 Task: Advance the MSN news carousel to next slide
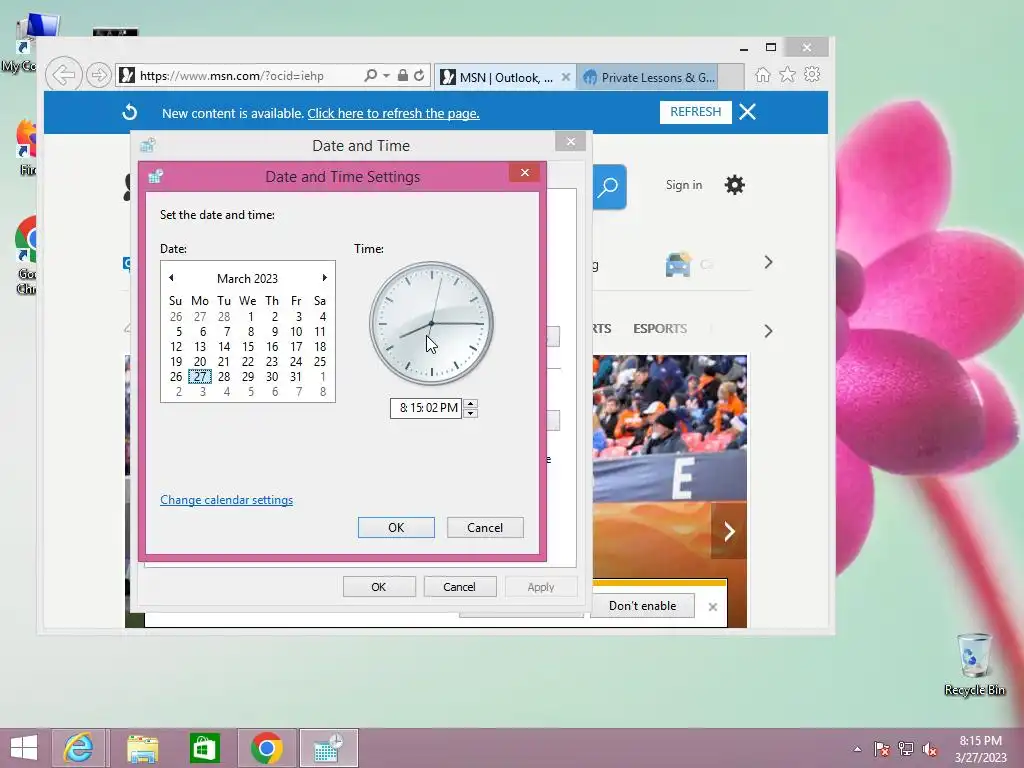point(729,531)
